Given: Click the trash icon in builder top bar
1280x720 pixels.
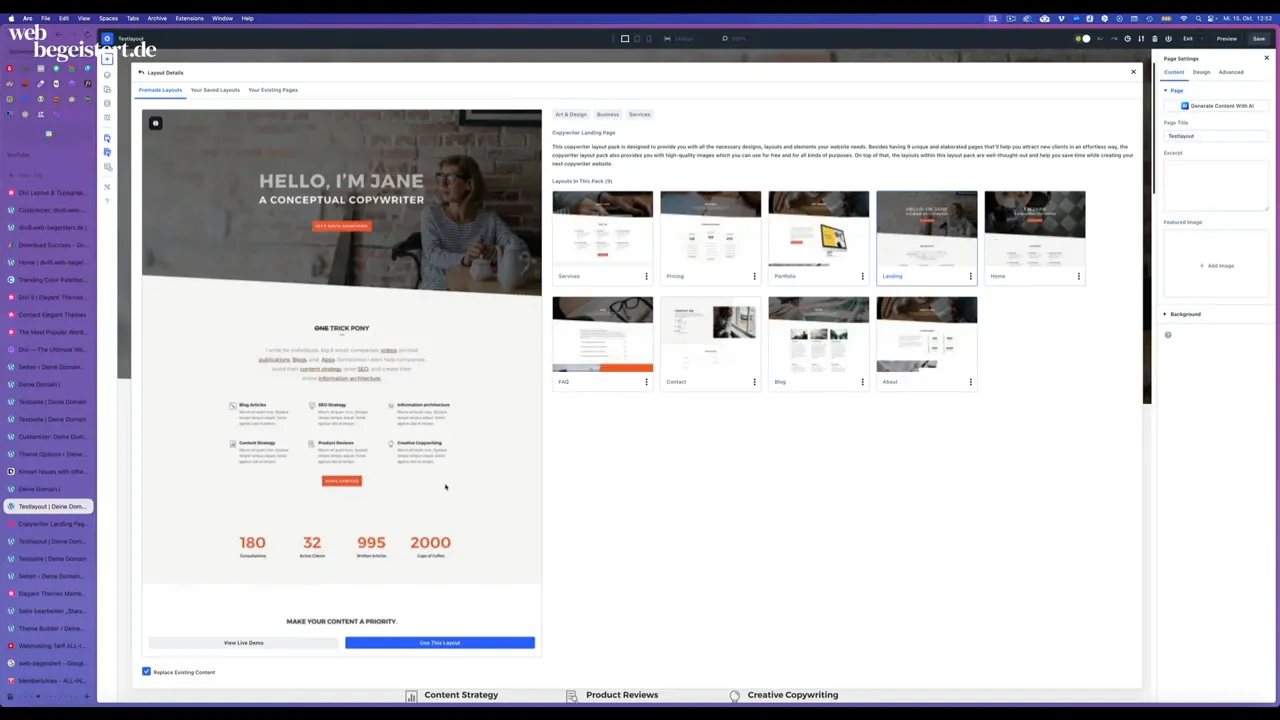Looking at the screenshot, I should [1154, 39].
